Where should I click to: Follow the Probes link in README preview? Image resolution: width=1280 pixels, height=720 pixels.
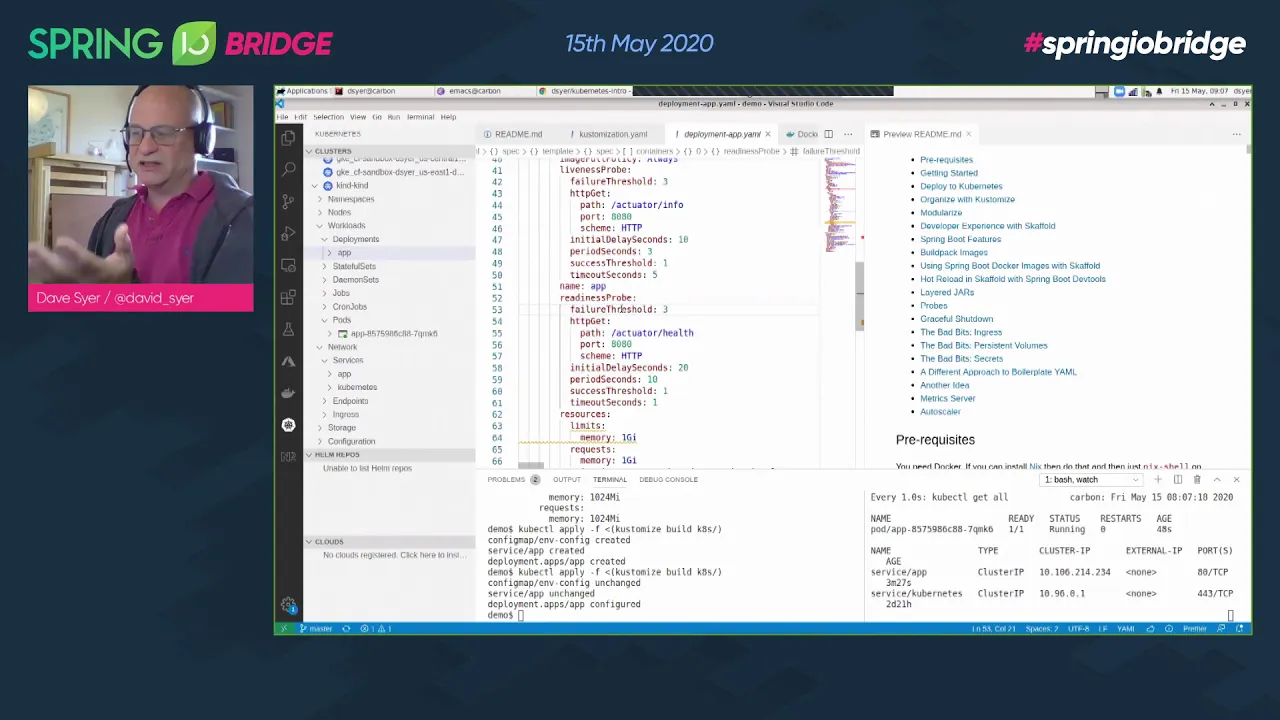[934, 306]
